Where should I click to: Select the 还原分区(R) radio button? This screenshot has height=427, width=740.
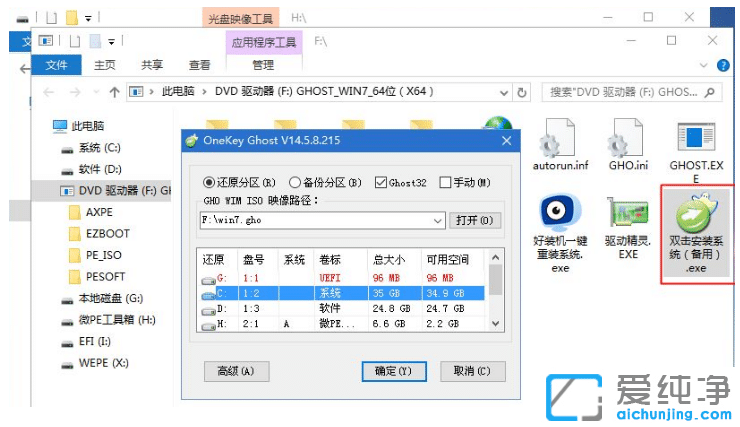pyautogui.click(x=208, y=182)
